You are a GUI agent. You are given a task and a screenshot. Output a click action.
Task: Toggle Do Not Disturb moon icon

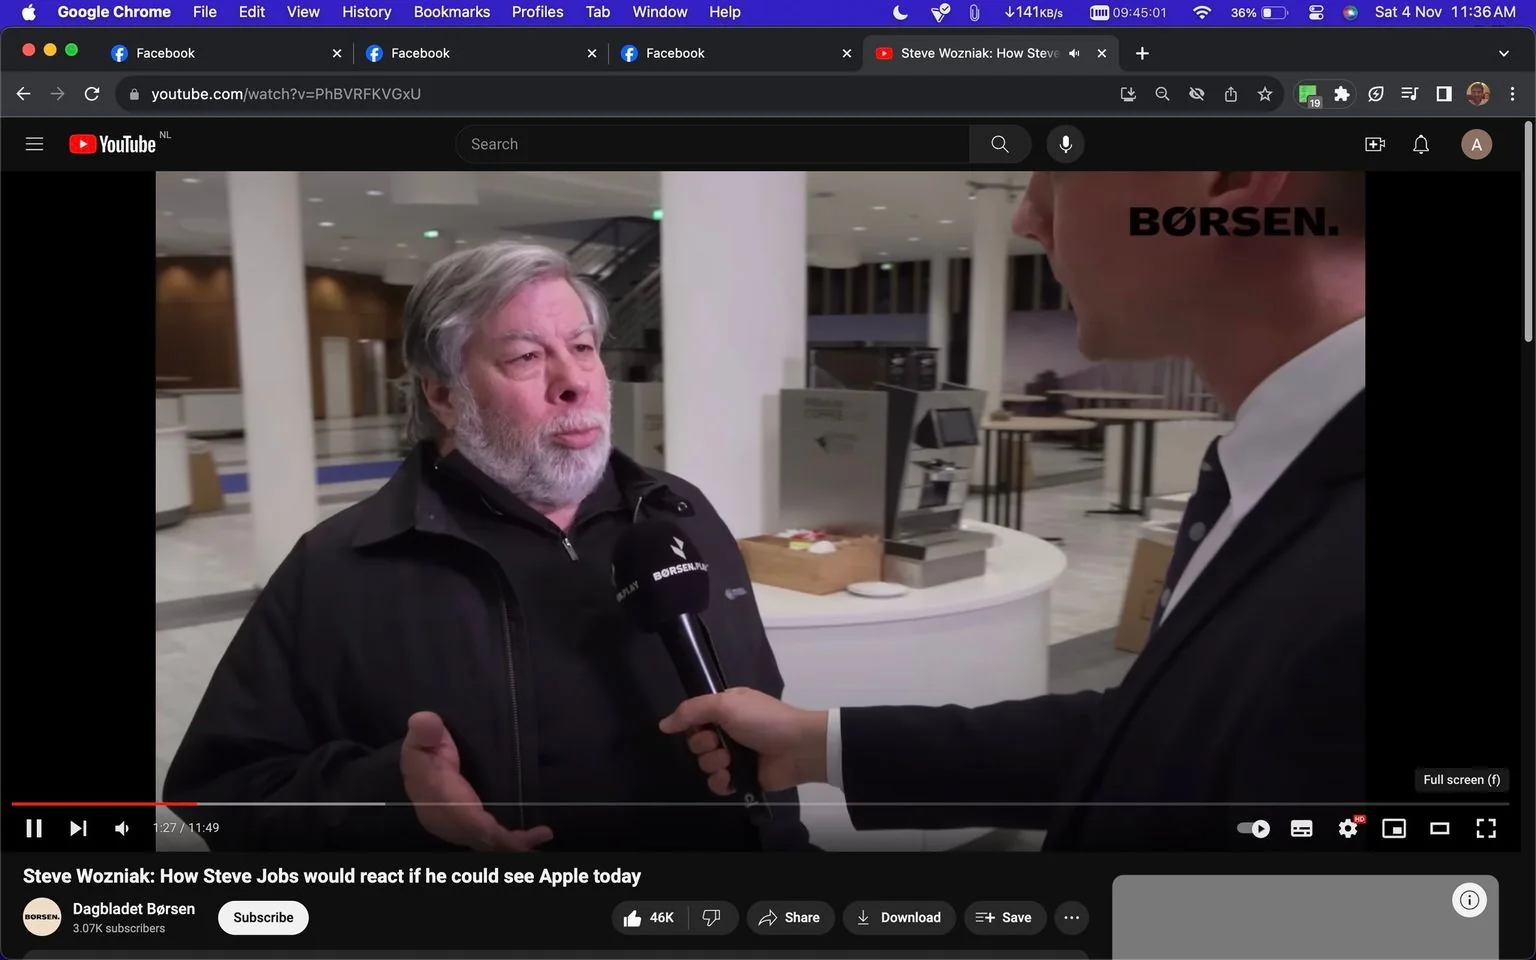900,12
